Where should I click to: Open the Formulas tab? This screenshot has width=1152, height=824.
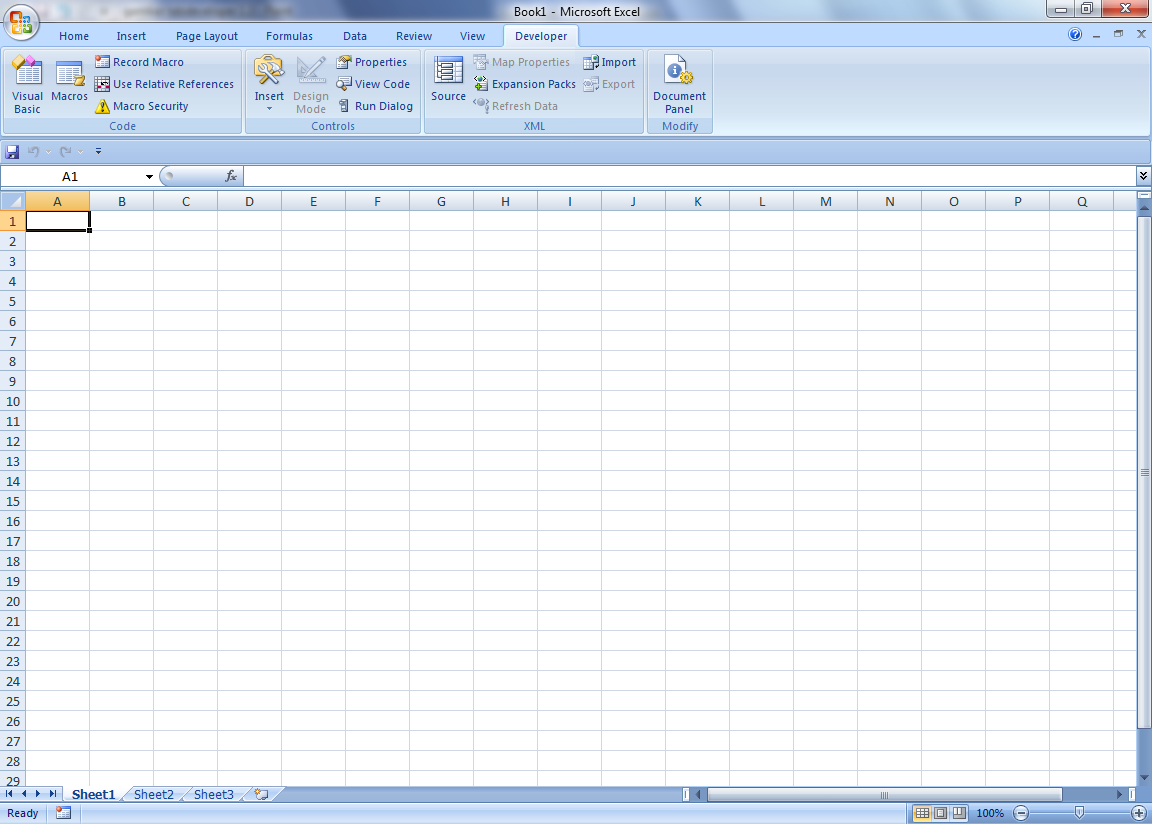pos(289,36)
